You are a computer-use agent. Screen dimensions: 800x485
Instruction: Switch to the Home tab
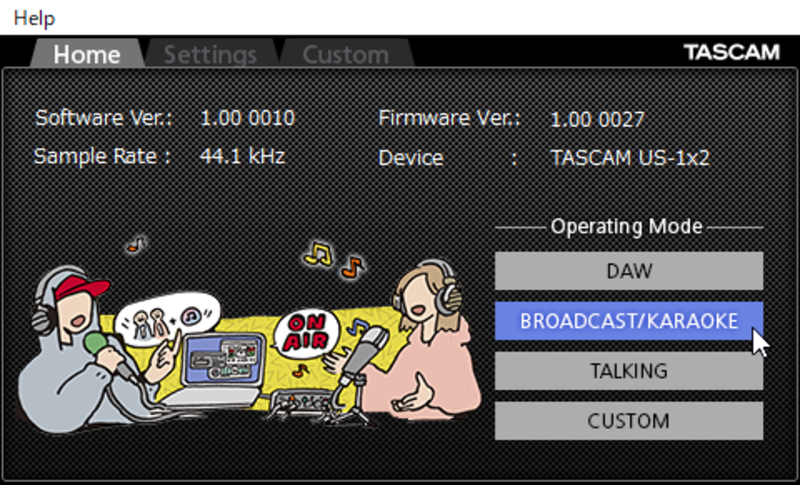click(x=87, y=54)
